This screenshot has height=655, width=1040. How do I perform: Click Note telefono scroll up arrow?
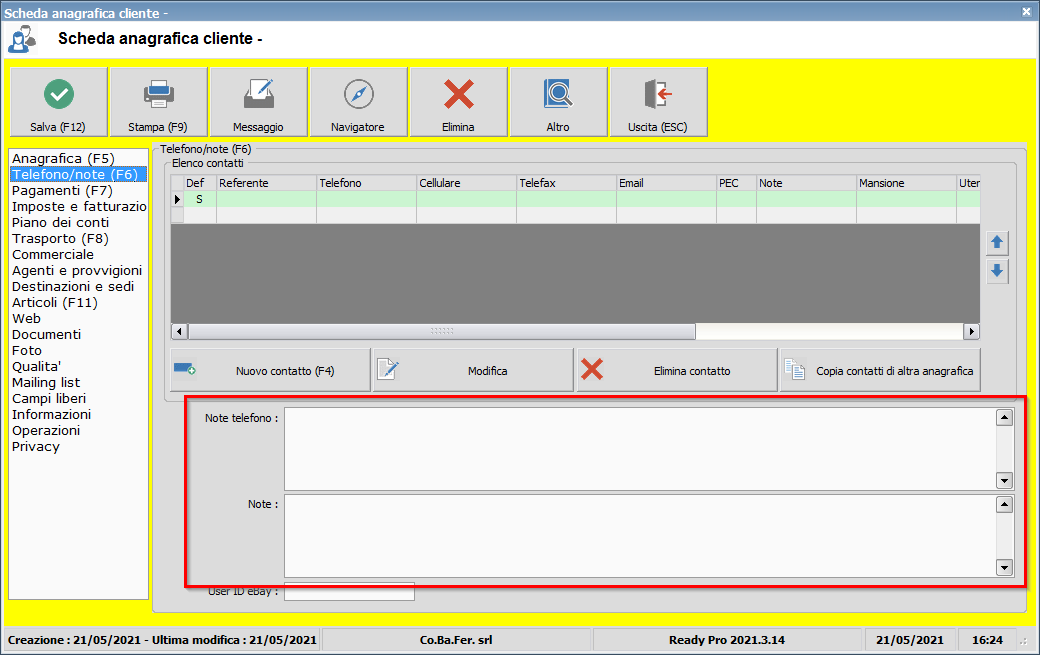pyautogui.click(x=1004, y=418)
